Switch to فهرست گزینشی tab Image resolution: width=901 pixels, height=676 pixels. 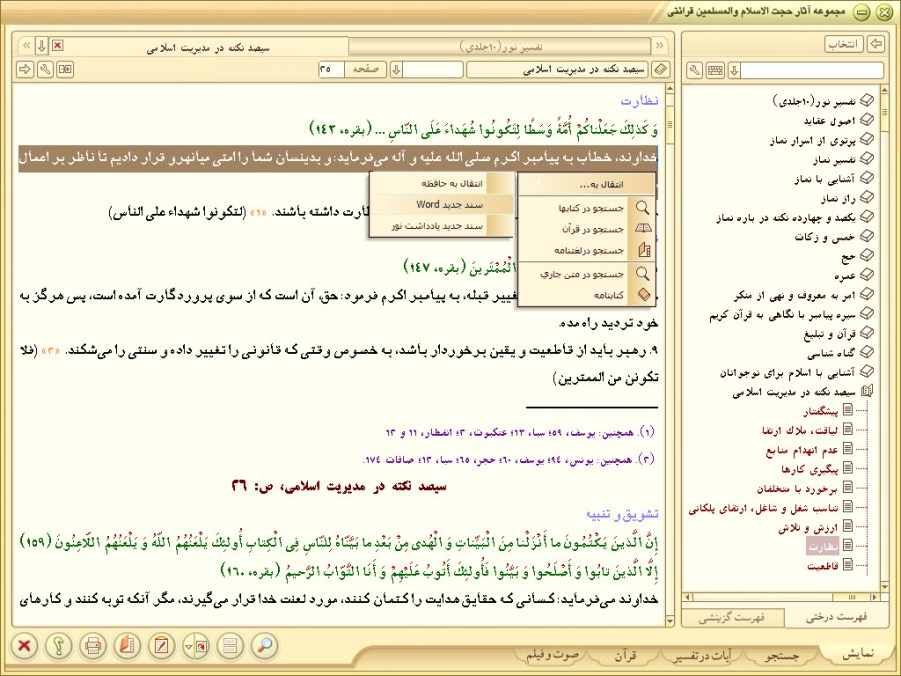point(731,618)
